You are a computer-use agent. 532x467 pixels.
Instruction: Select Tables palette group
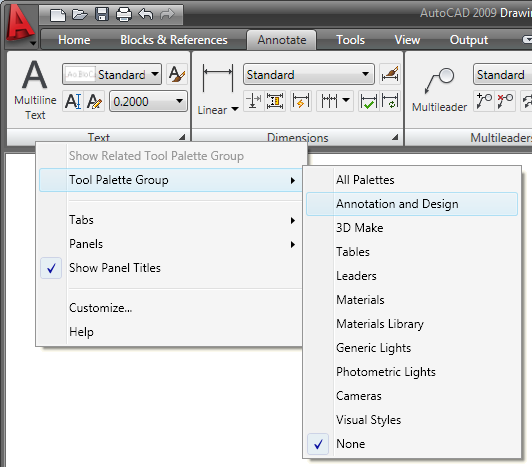(x=412, y=252)
